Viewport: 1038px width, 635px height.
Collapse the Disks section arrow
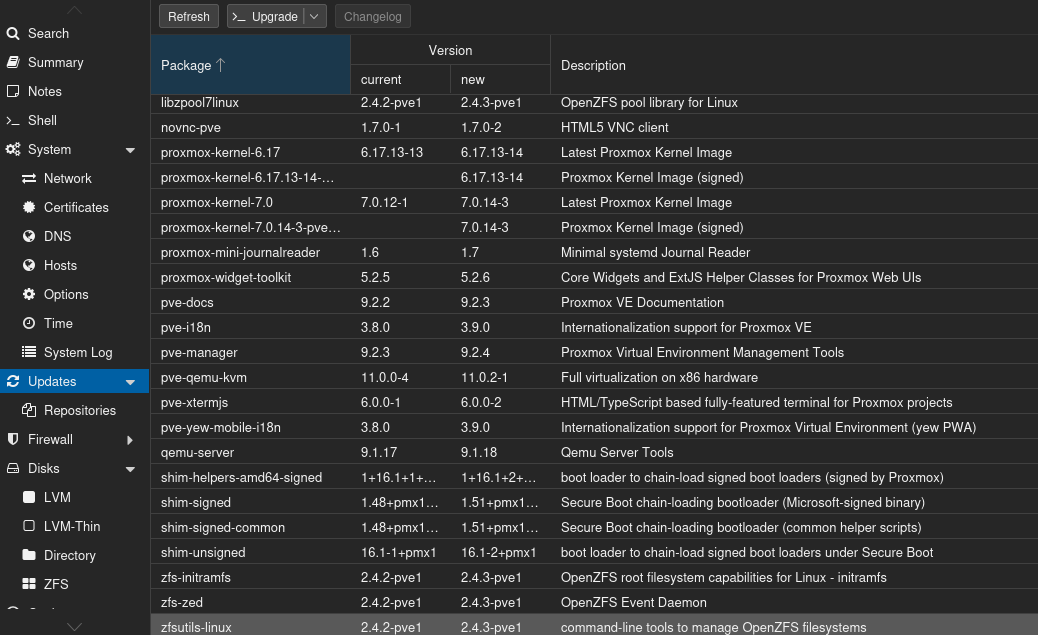point(130,469)
